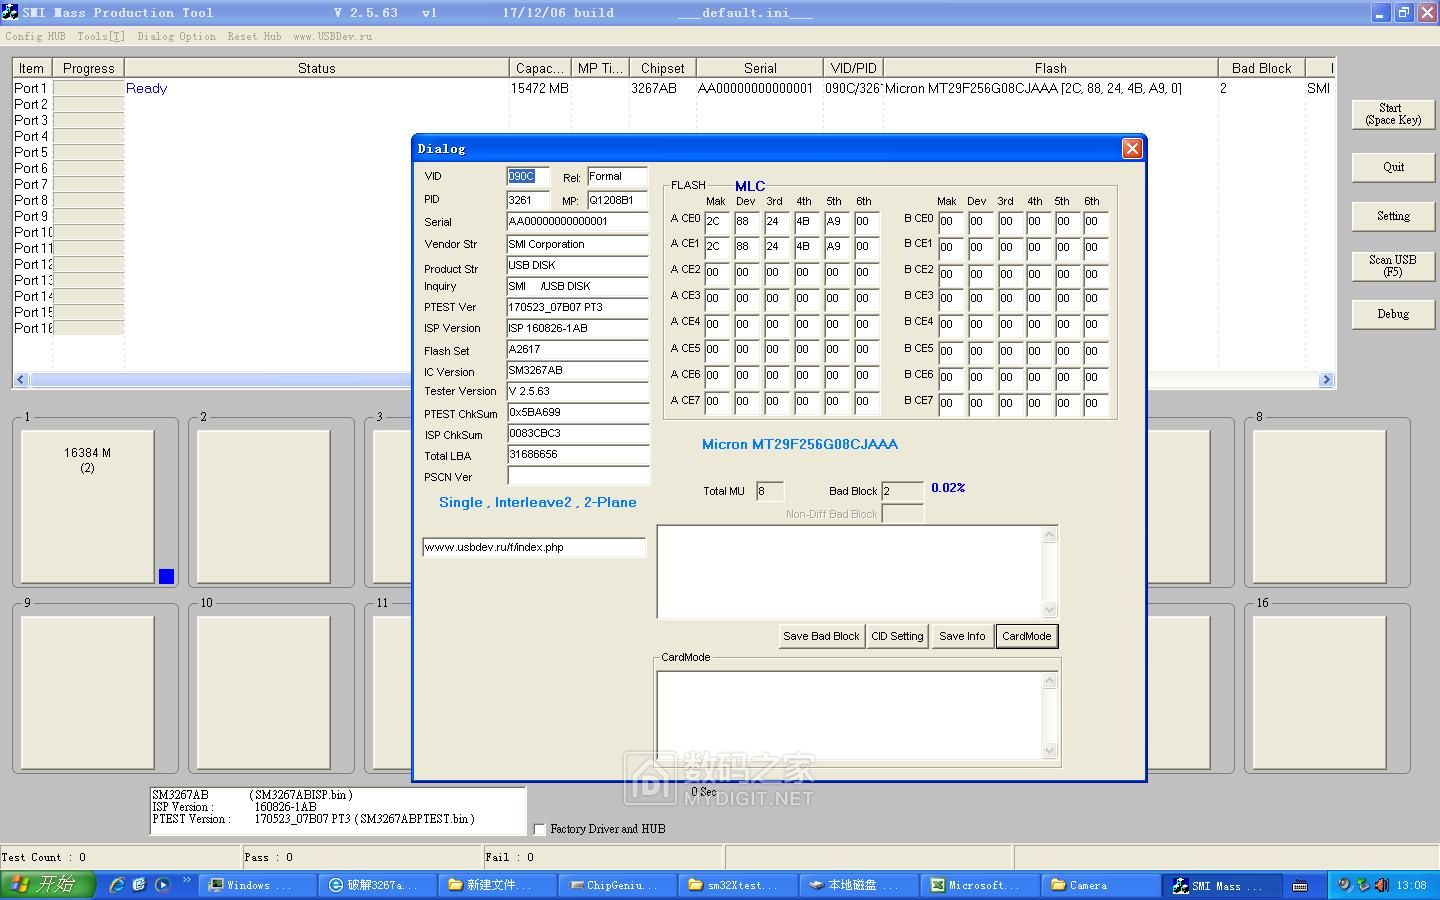
Task: Click the Save Info button
Action: tap(962, 636)
